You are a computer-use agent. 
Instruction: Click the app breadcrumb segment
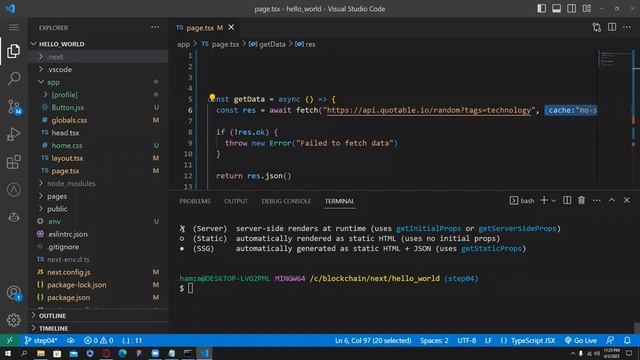click(183, 44)
